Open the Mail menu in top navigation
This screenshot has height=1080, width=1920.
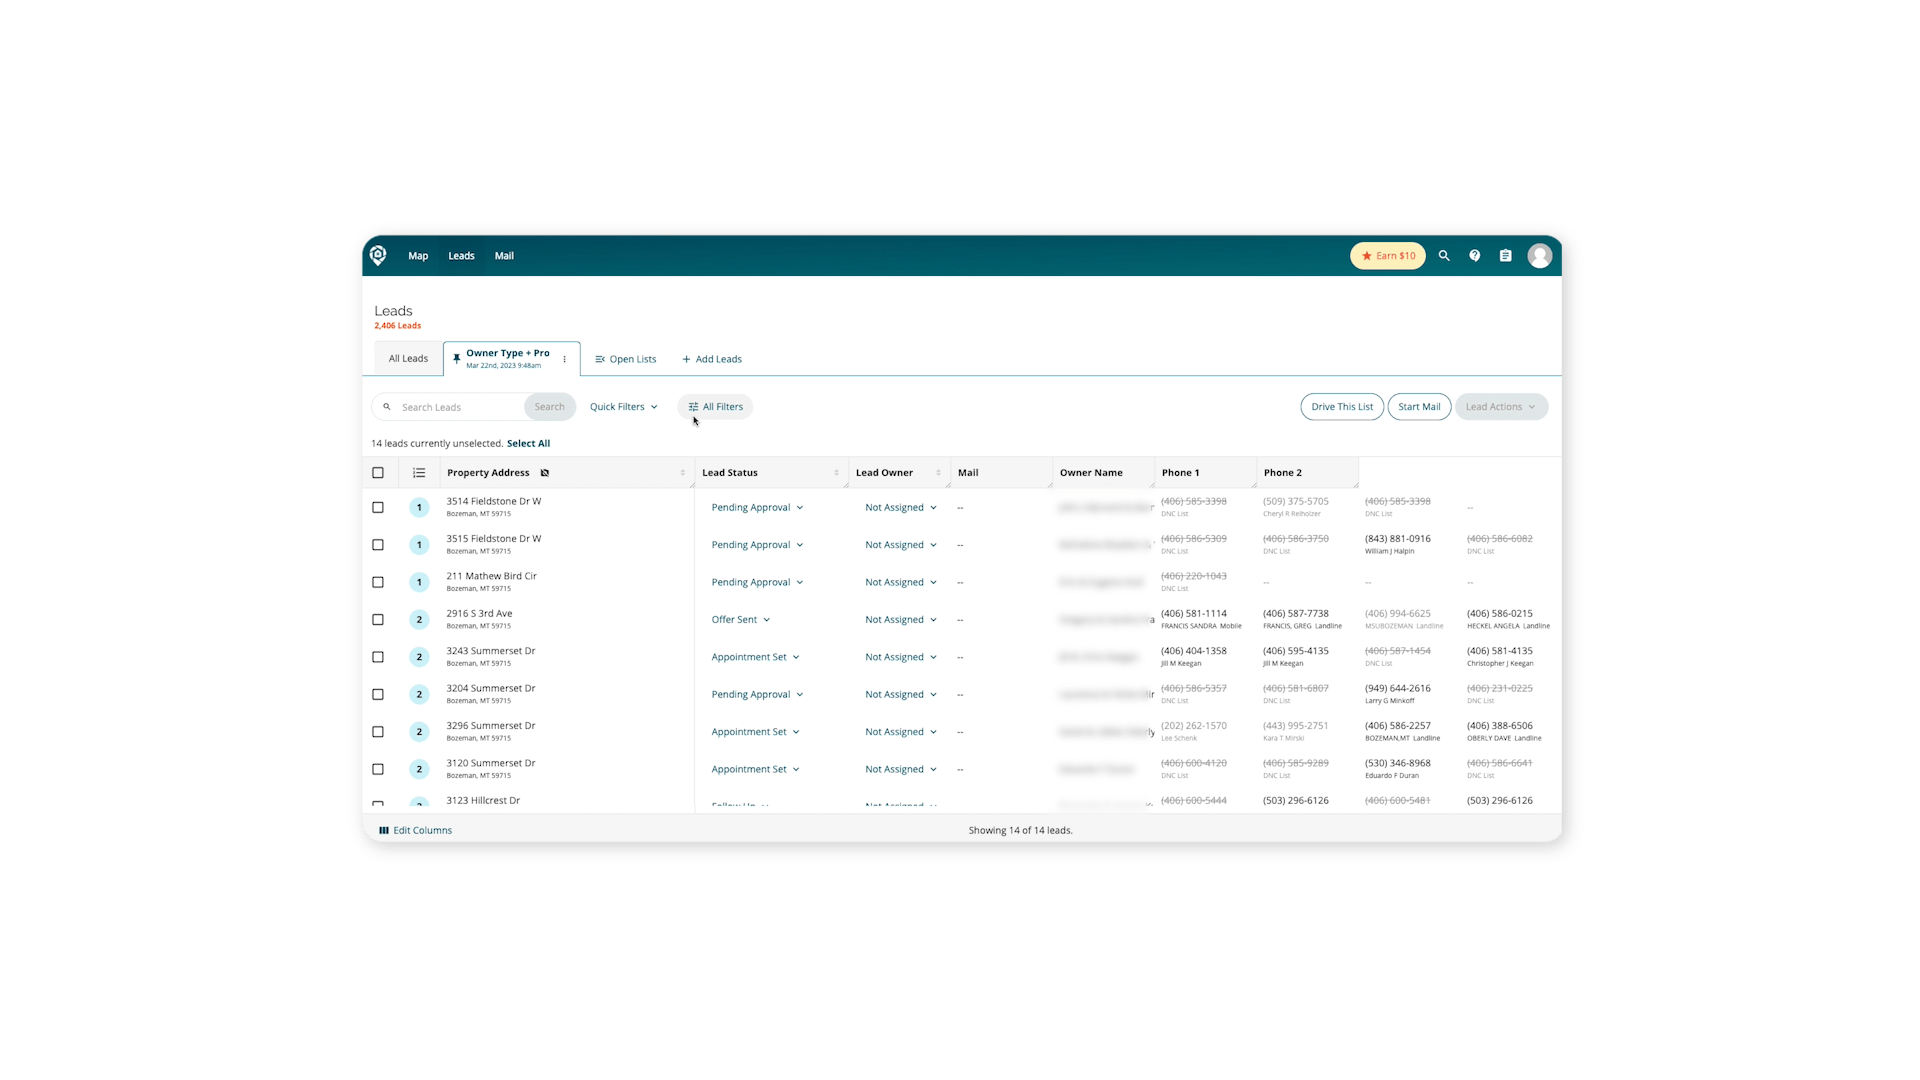504,256
